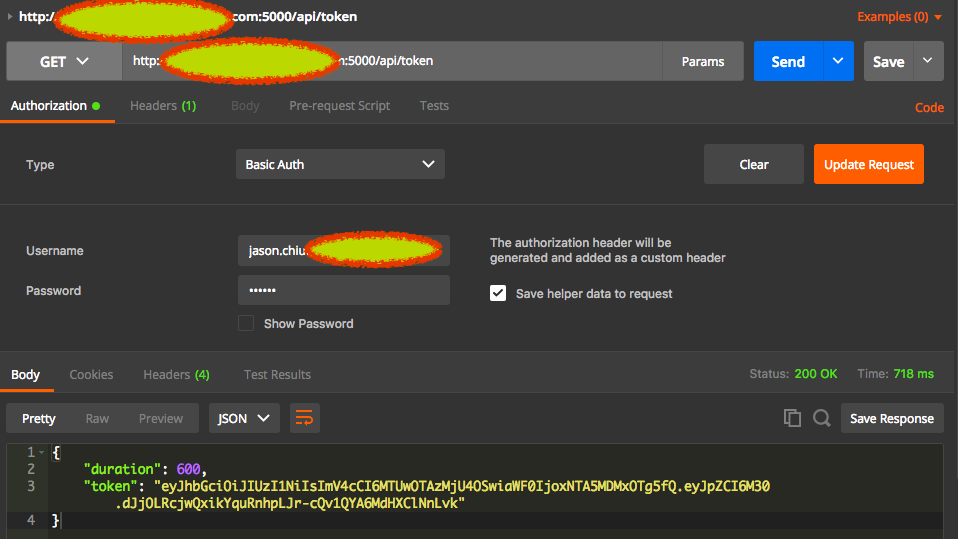Expand the Save button dropdown arrow
Viewport: 958px width, 539px height.
928,61
